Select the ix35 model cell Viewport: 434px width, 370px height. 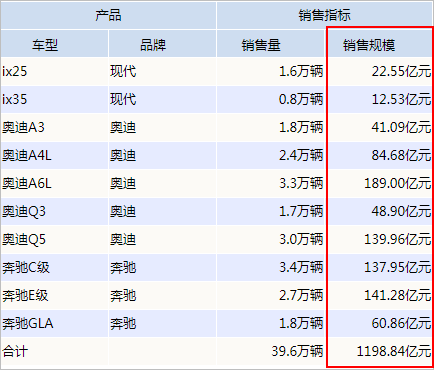pyautogui.click(x=54, y=99)
